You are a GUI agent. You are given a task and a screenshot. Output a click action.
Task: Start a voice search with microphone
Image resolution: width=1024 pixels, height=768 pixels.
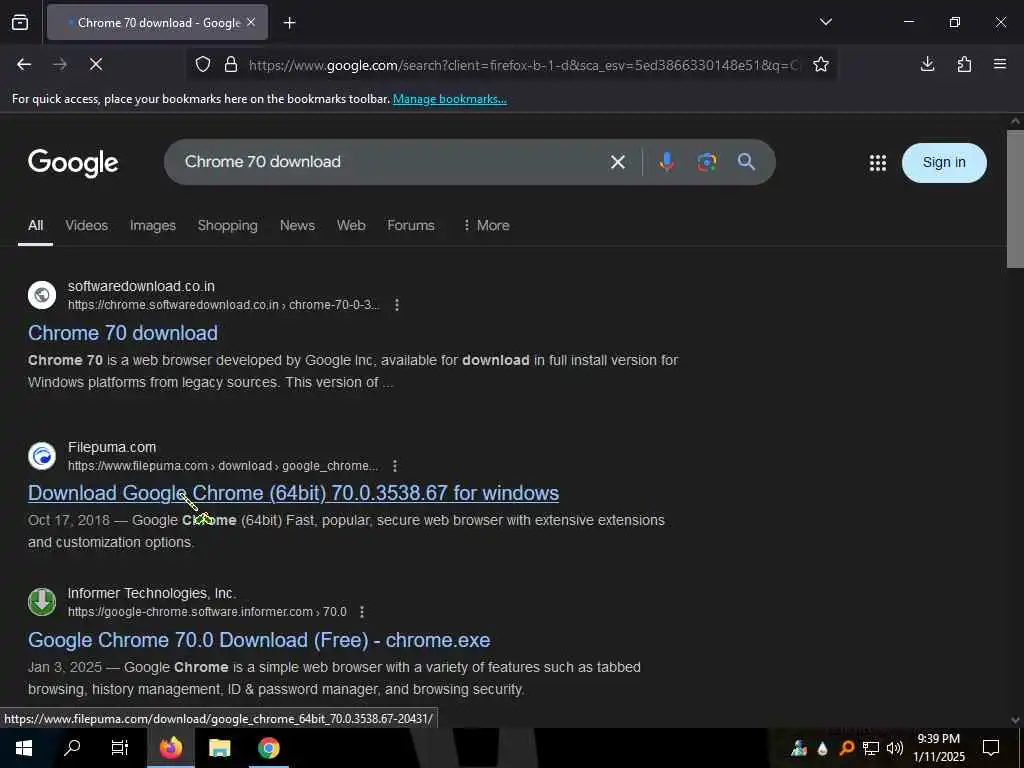[667, 162]
